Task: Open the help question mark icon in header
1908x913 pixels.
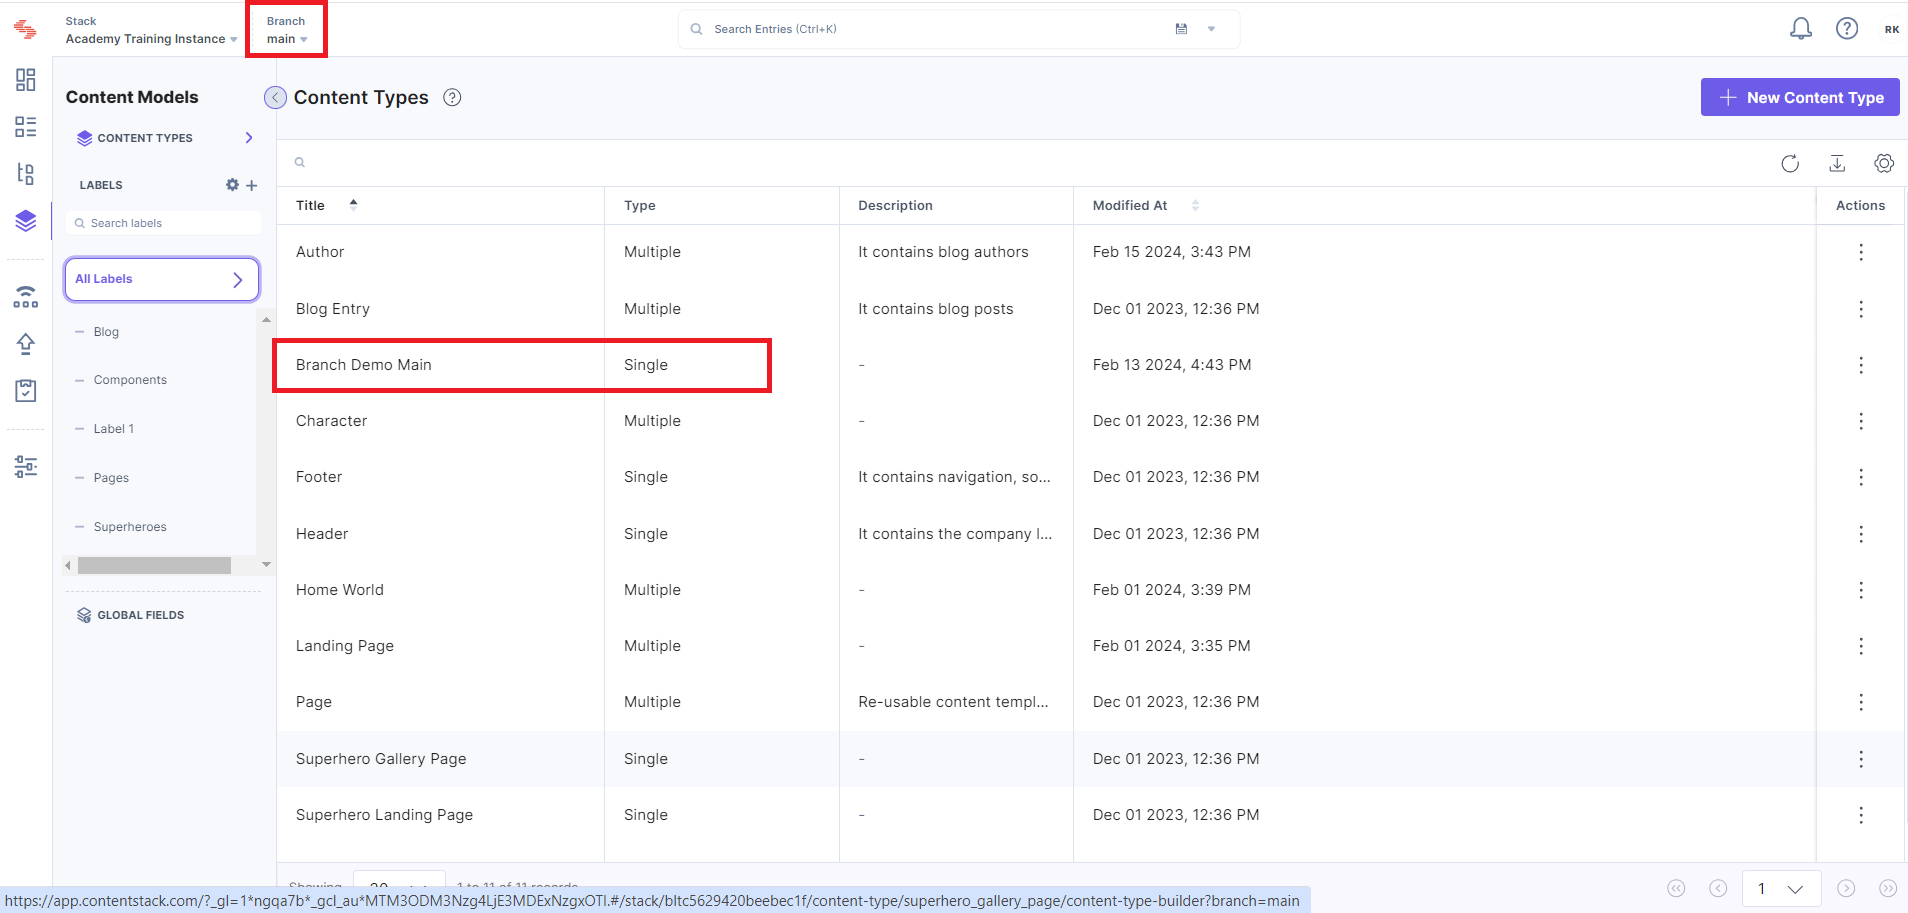Action: tap(1846, 29)
